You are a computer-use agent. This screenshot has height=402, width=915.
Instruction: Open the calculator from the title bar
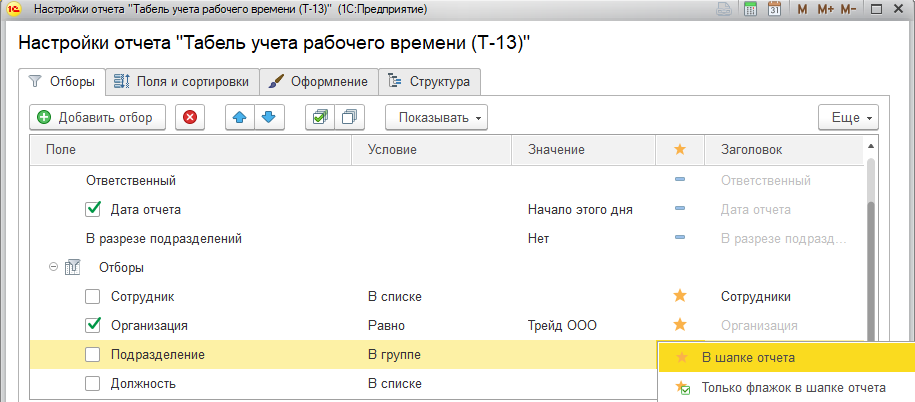749,9
